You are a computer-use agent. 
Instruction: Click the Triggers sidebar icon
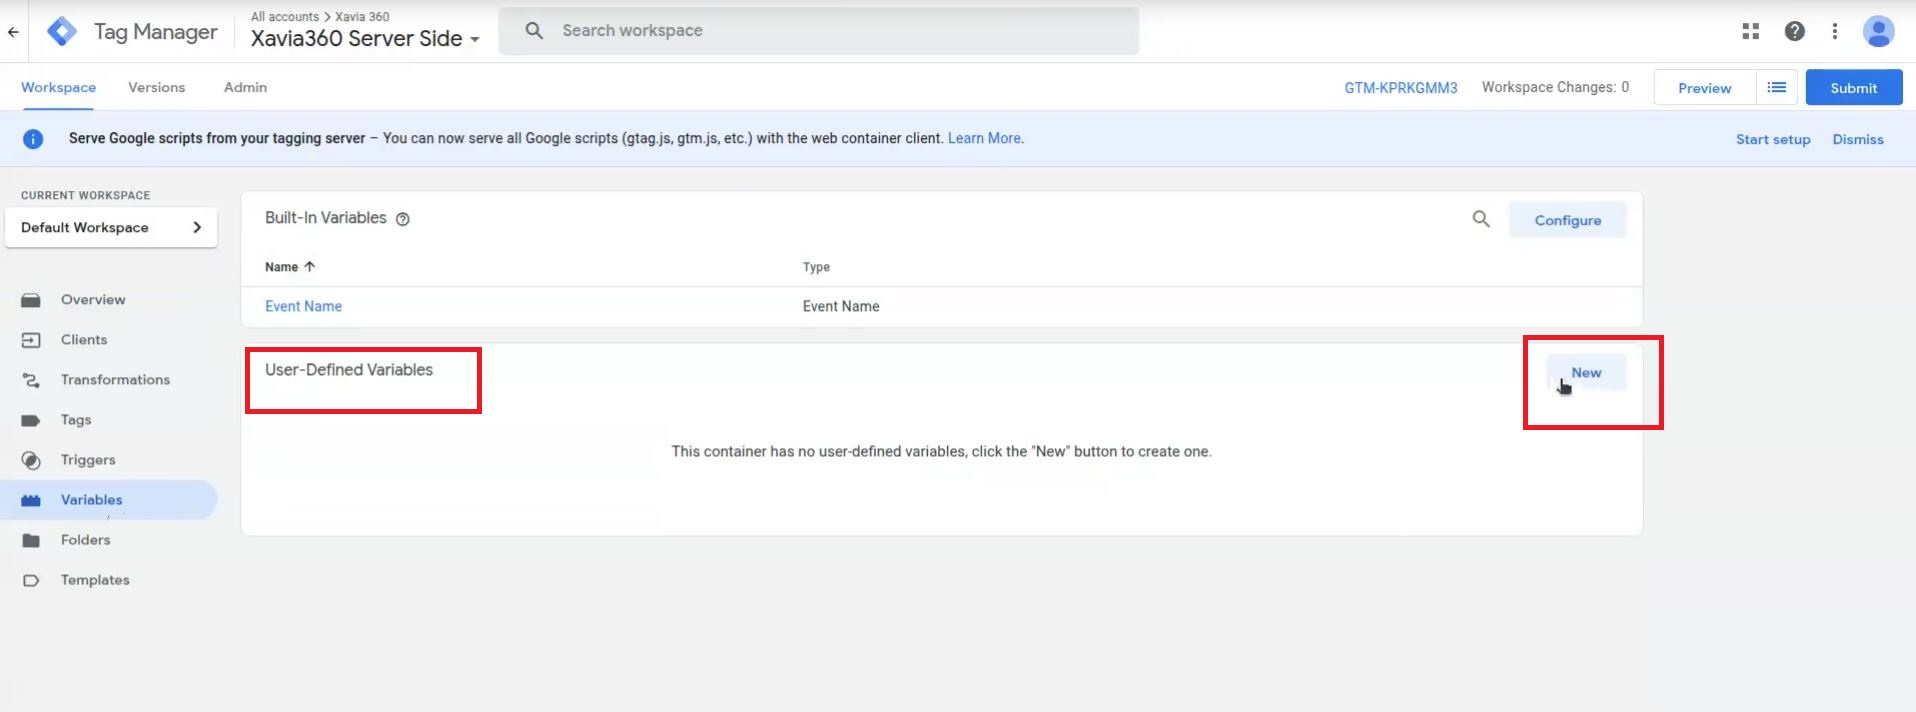pos(31,460)
